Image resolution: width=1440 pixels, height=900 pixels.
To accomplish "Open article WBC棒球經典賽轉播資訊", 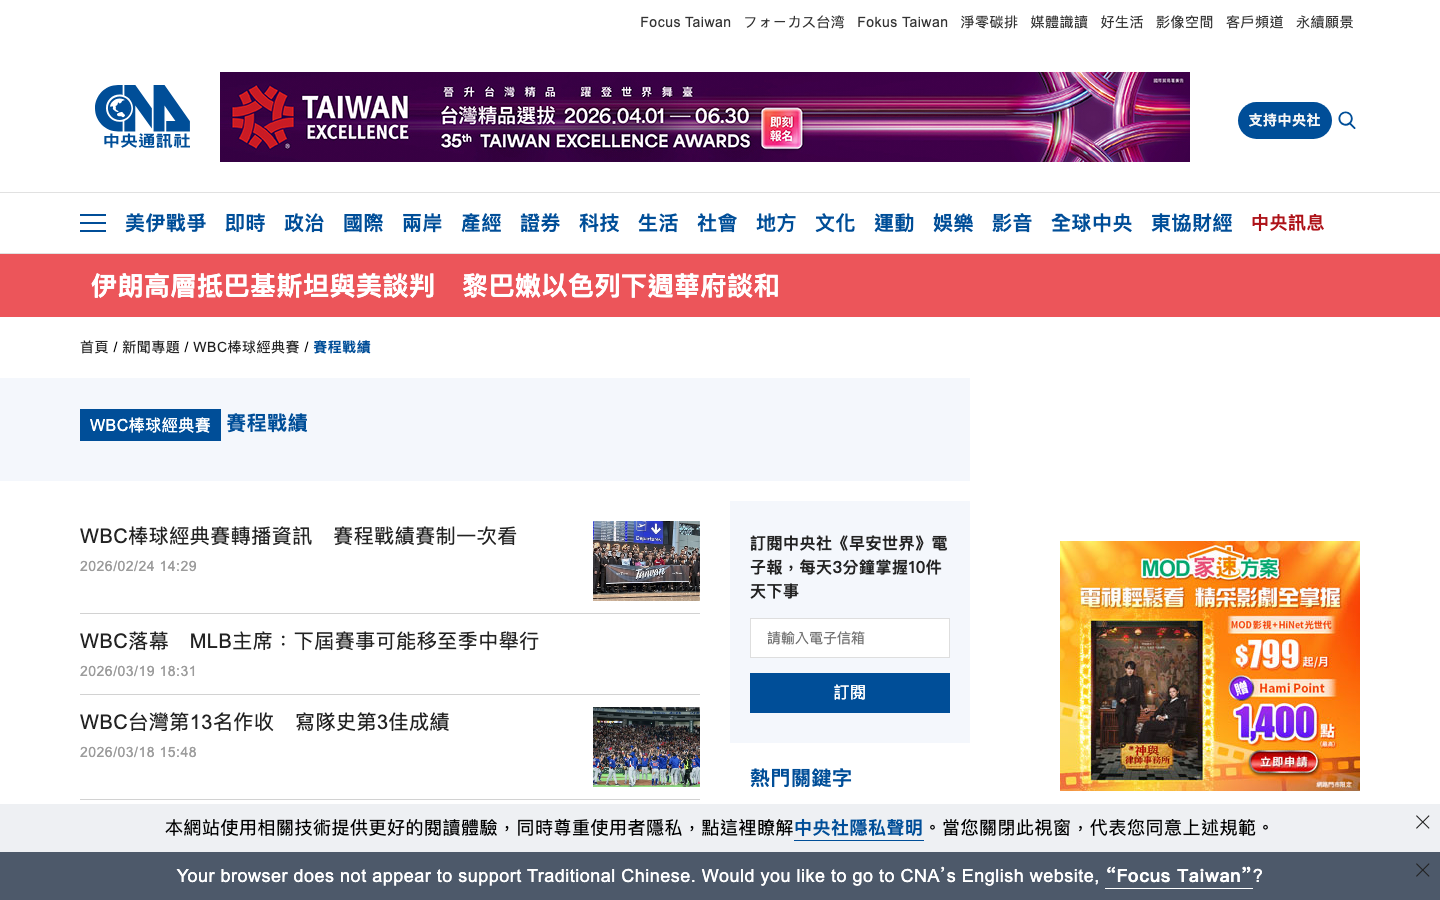I will point(298,536).
